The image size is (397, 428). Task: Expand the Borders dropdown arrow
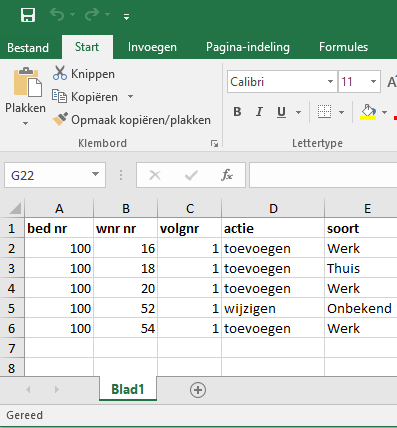(341, 112)
